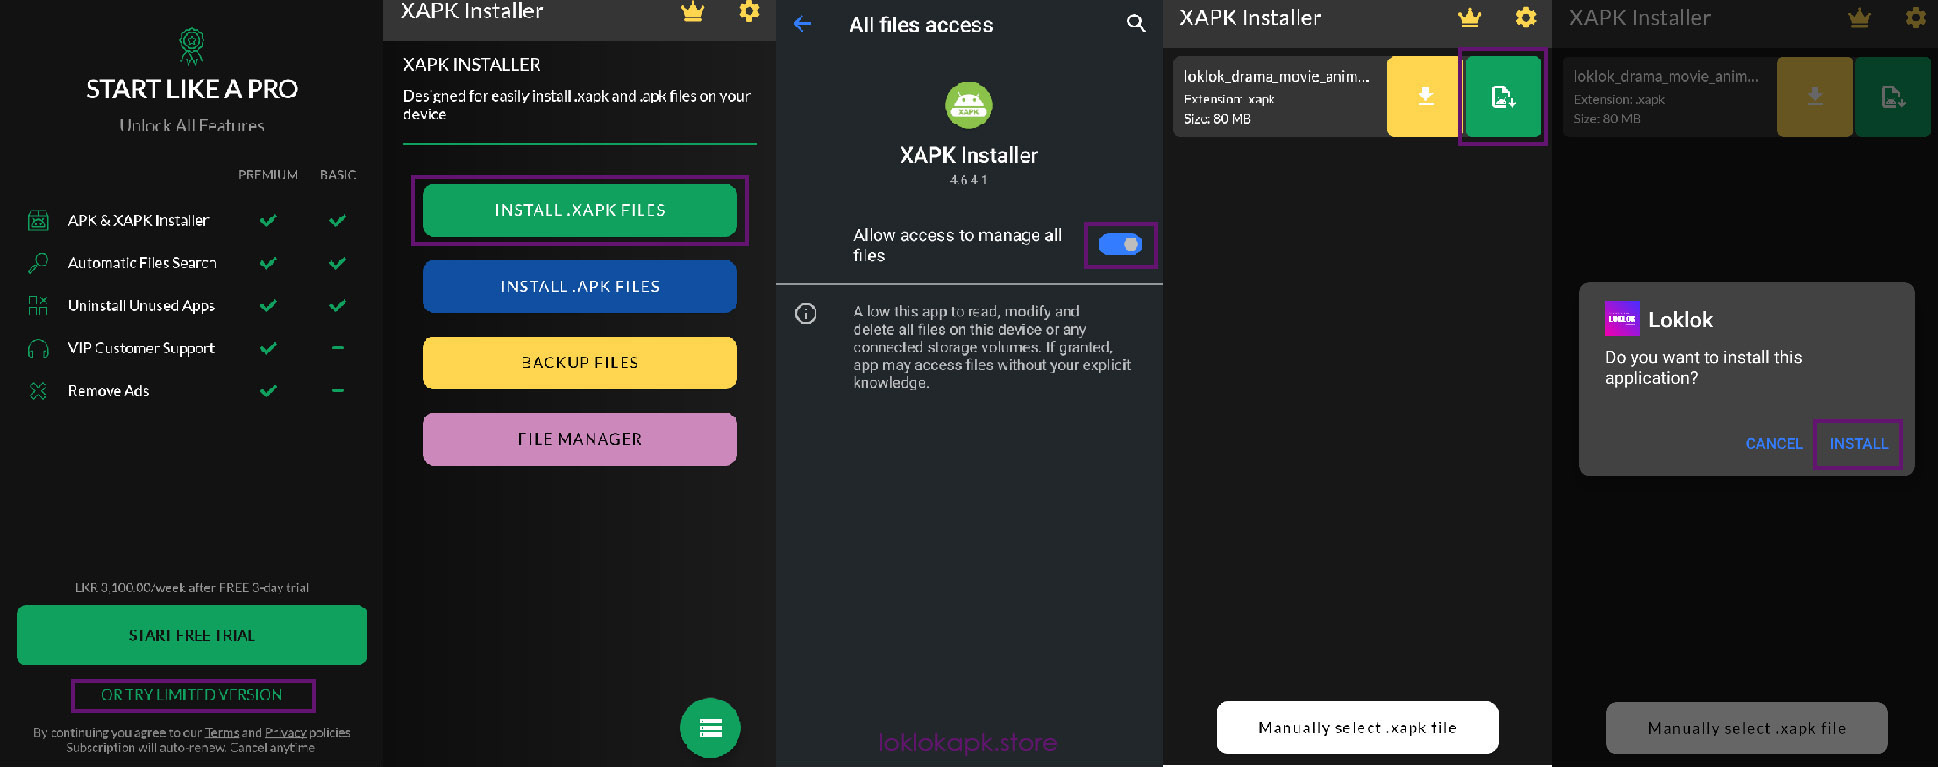The width and height of the screenshot is (1938, 767).
Task: Tap dimmed yellow download icon behind dialog
Action: 1815,97
